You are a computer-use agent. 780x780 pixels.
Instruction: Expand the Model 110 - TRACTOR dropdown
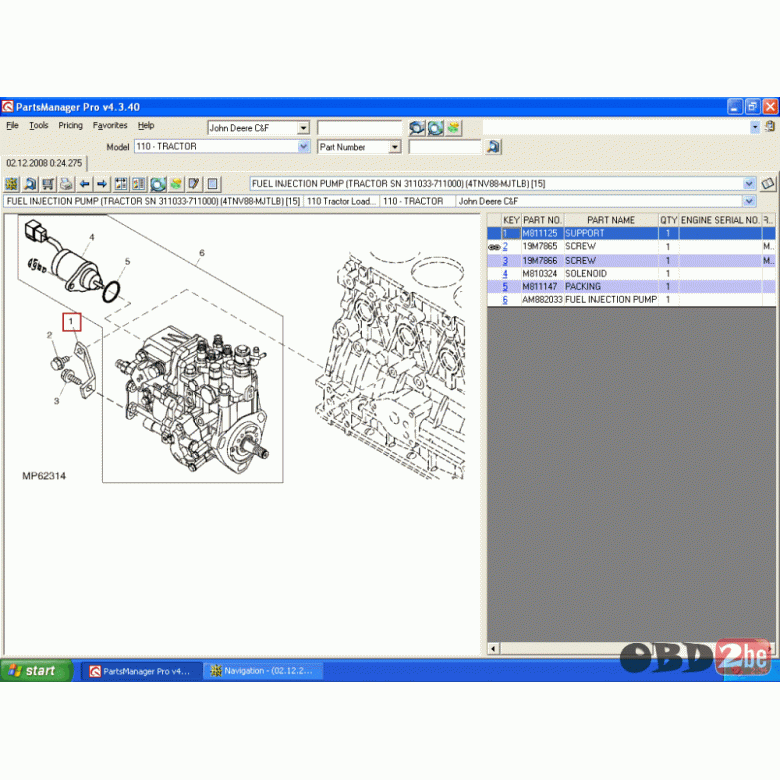(303, 147)
